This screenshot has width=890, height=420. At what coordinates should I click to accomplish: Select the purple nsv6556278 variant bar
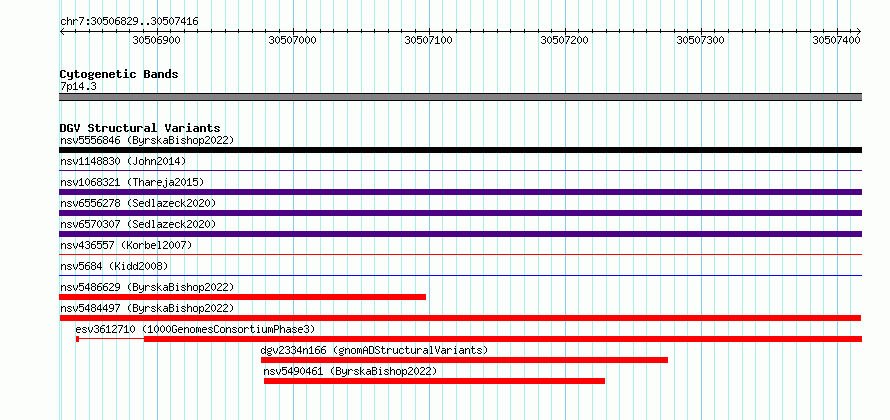tap(460, 213)
